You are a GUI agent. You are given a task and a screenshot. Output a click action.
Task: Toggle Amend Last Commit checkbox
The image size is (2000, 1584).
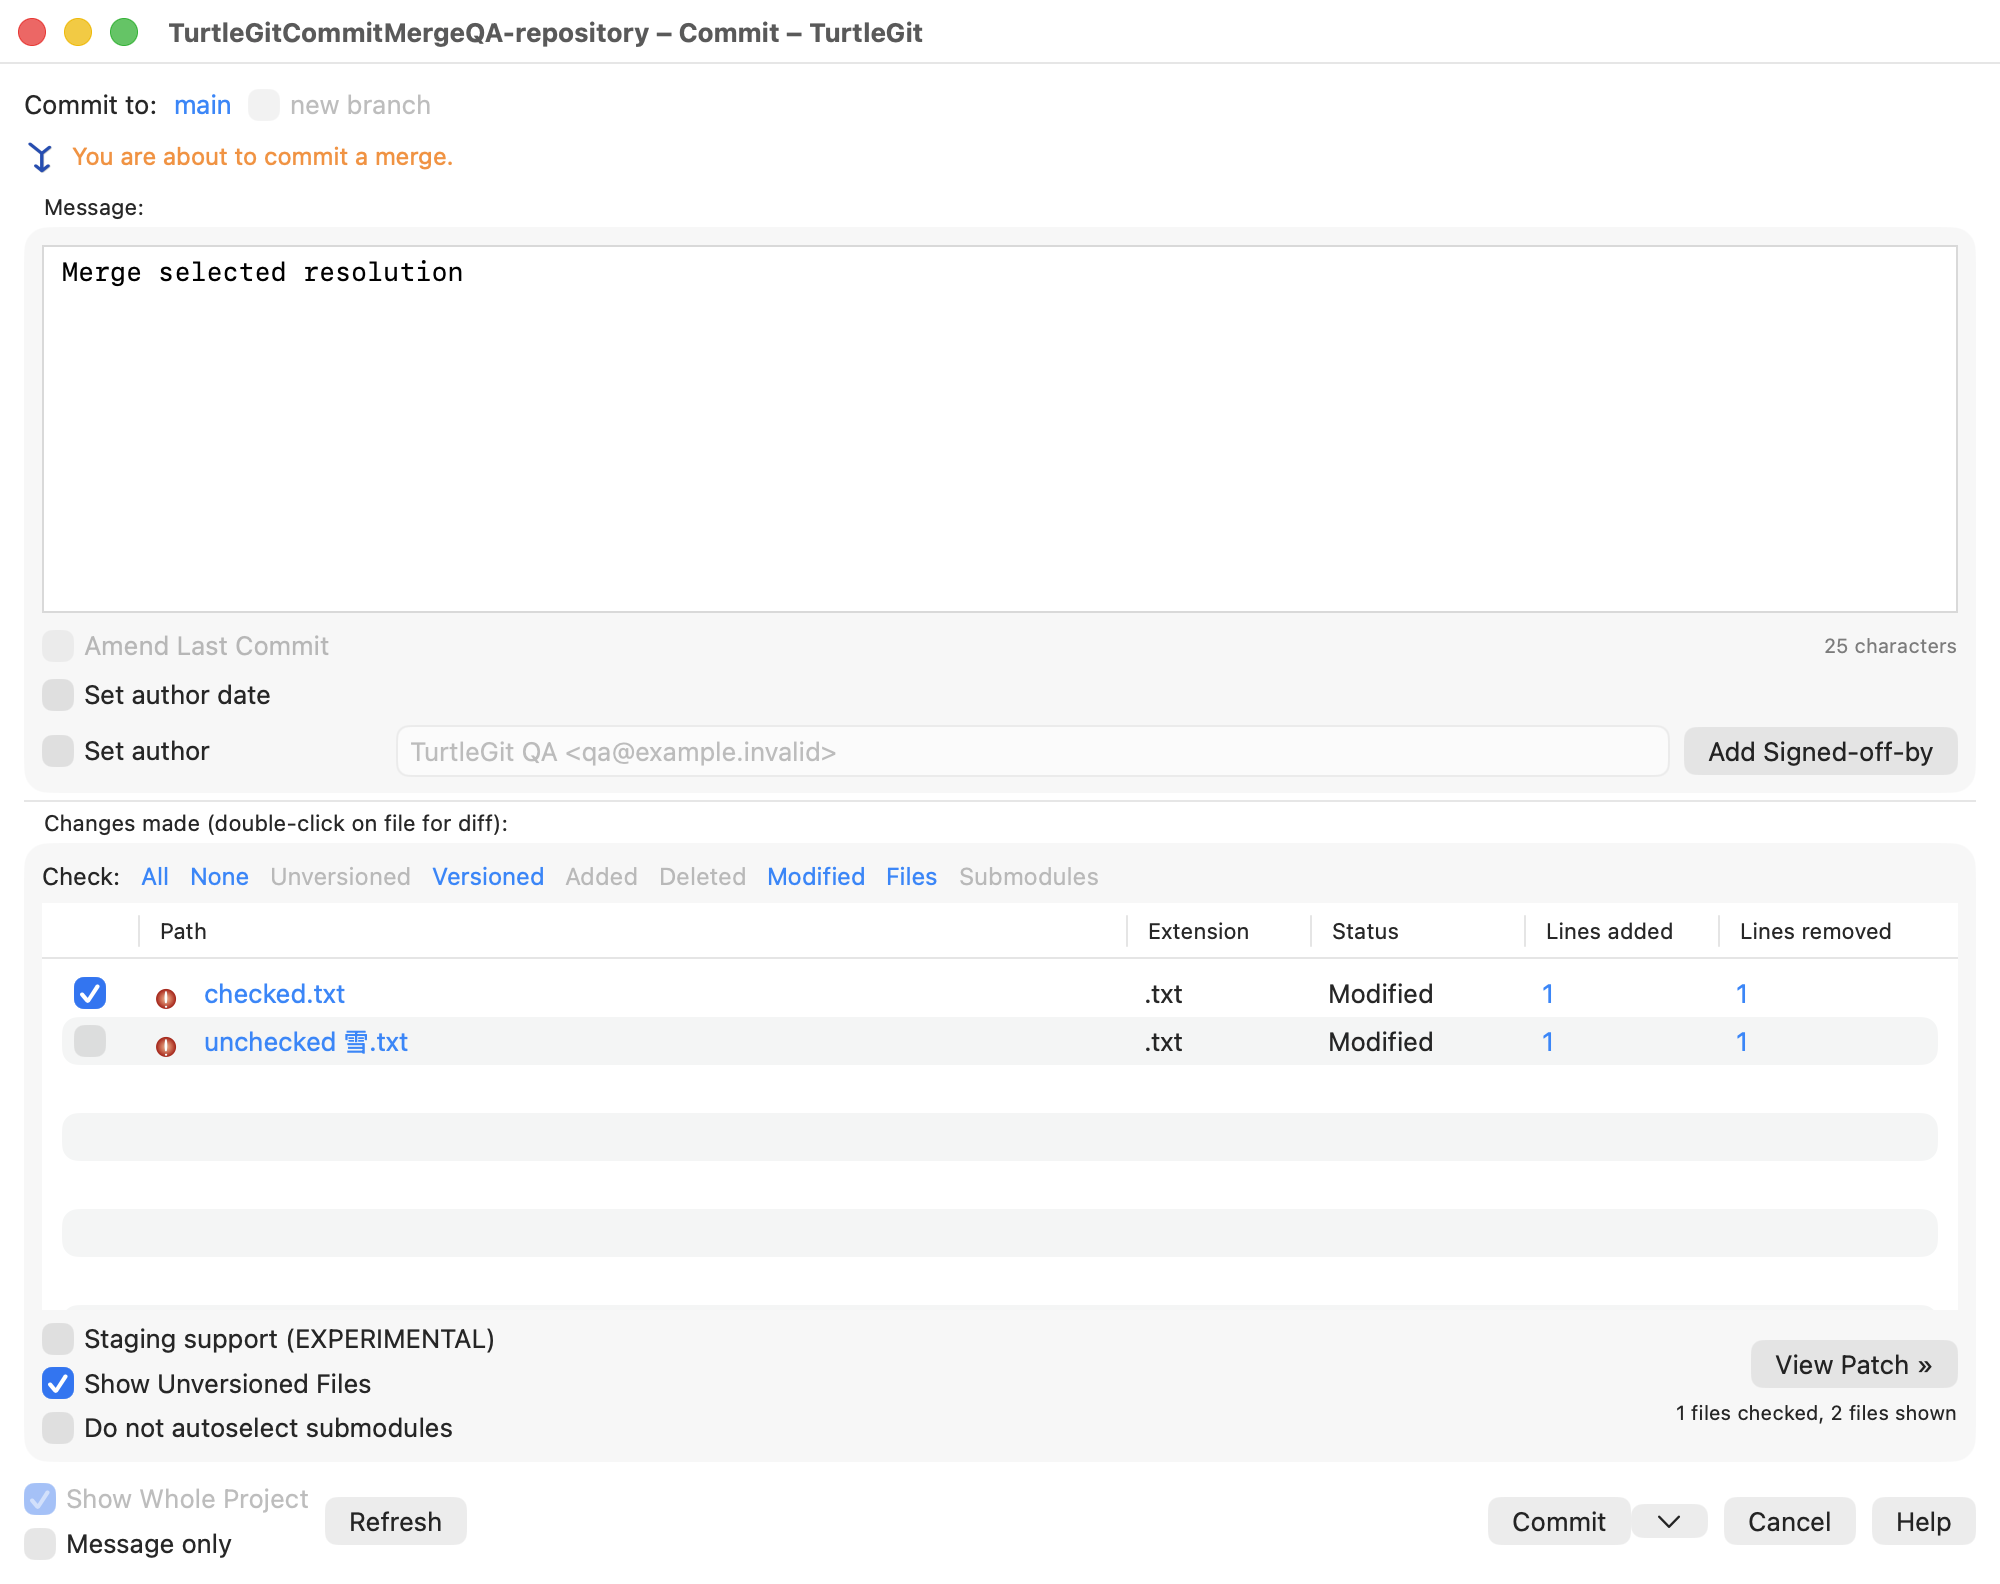[58, 646]
